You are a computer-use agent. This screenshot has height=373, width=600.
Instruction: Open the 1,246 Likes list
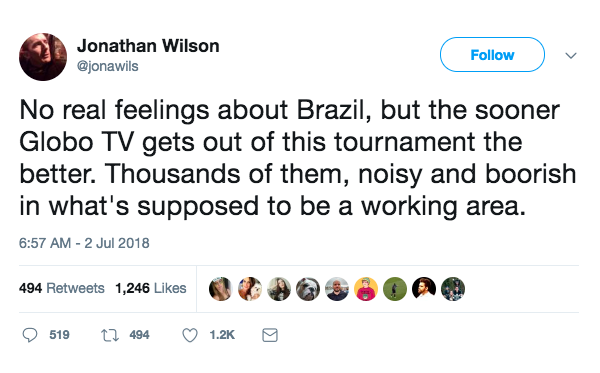pos(151,288)
